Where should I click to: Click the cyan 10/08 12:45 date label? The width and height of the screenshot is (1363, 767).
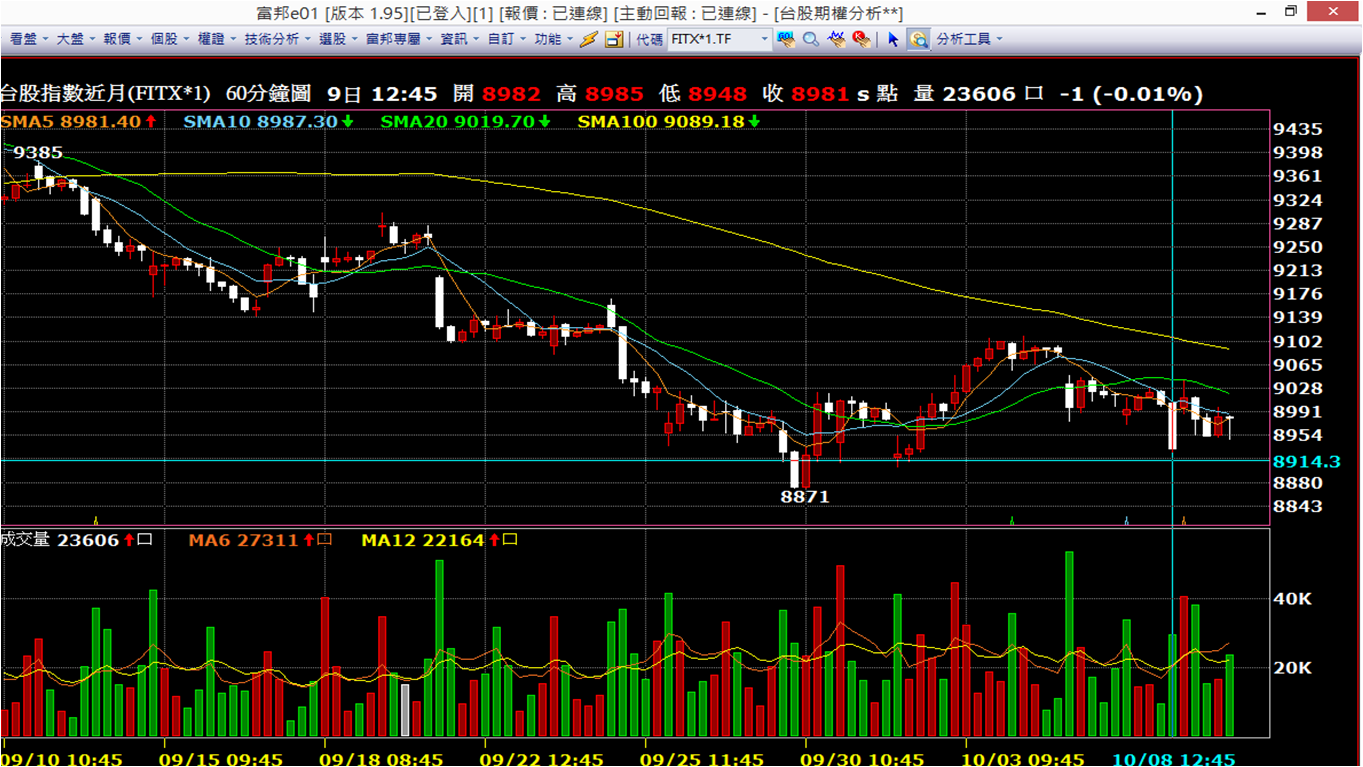pyautogui.click(x=1174, y=758)
